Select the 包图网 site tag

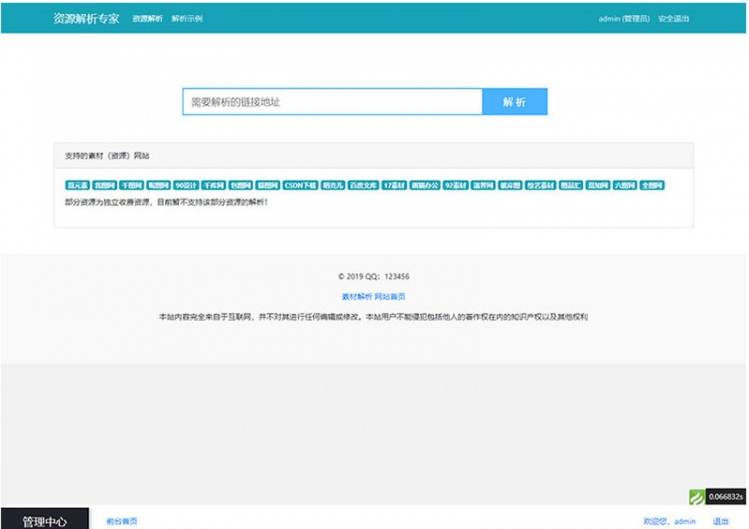(x=240, y=185)
